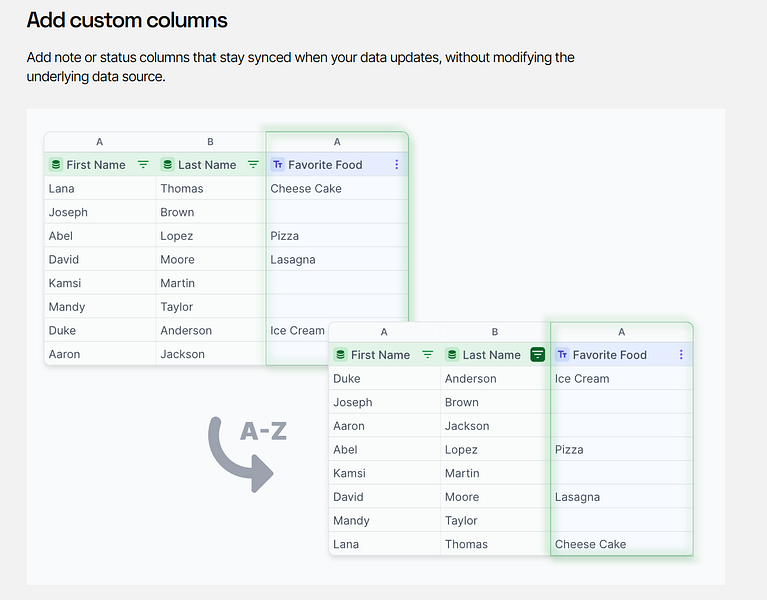Click the Aaron cell in upper table
Viewport: 767px width, 600px height.
coord(100,354)
